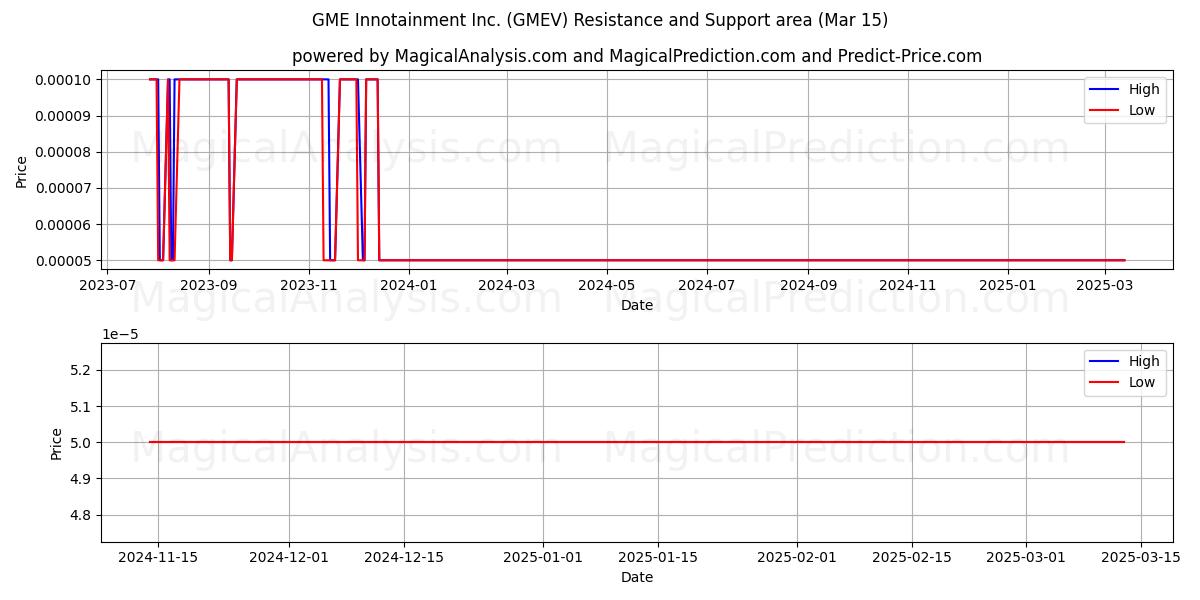The image size is (1200, 600).
Task: Click the '2024-12-15' x-axis tick label
Action: [x=403, y=557]
